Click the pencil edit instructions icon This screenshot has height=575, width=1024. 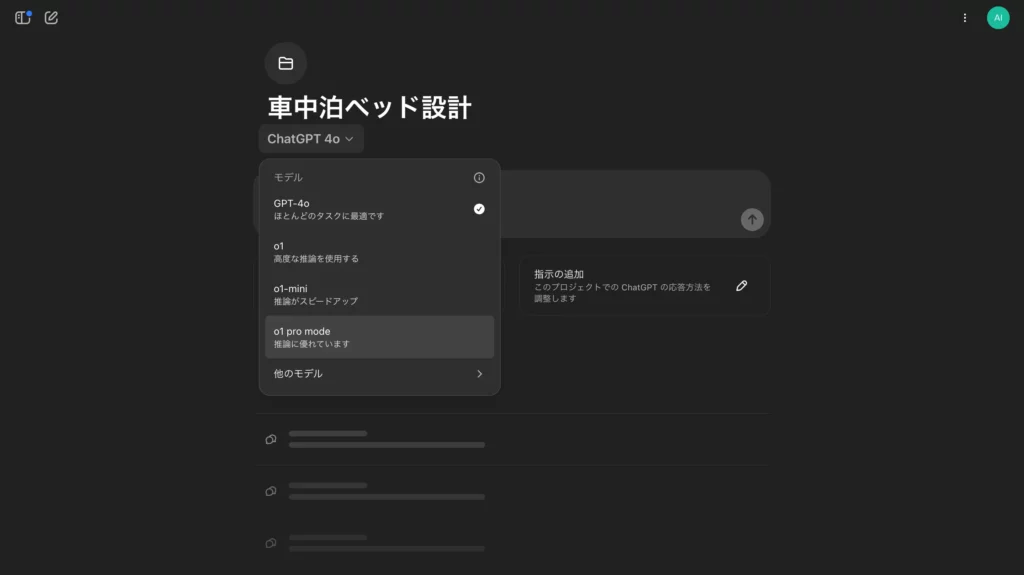click(x=741, y=286)
